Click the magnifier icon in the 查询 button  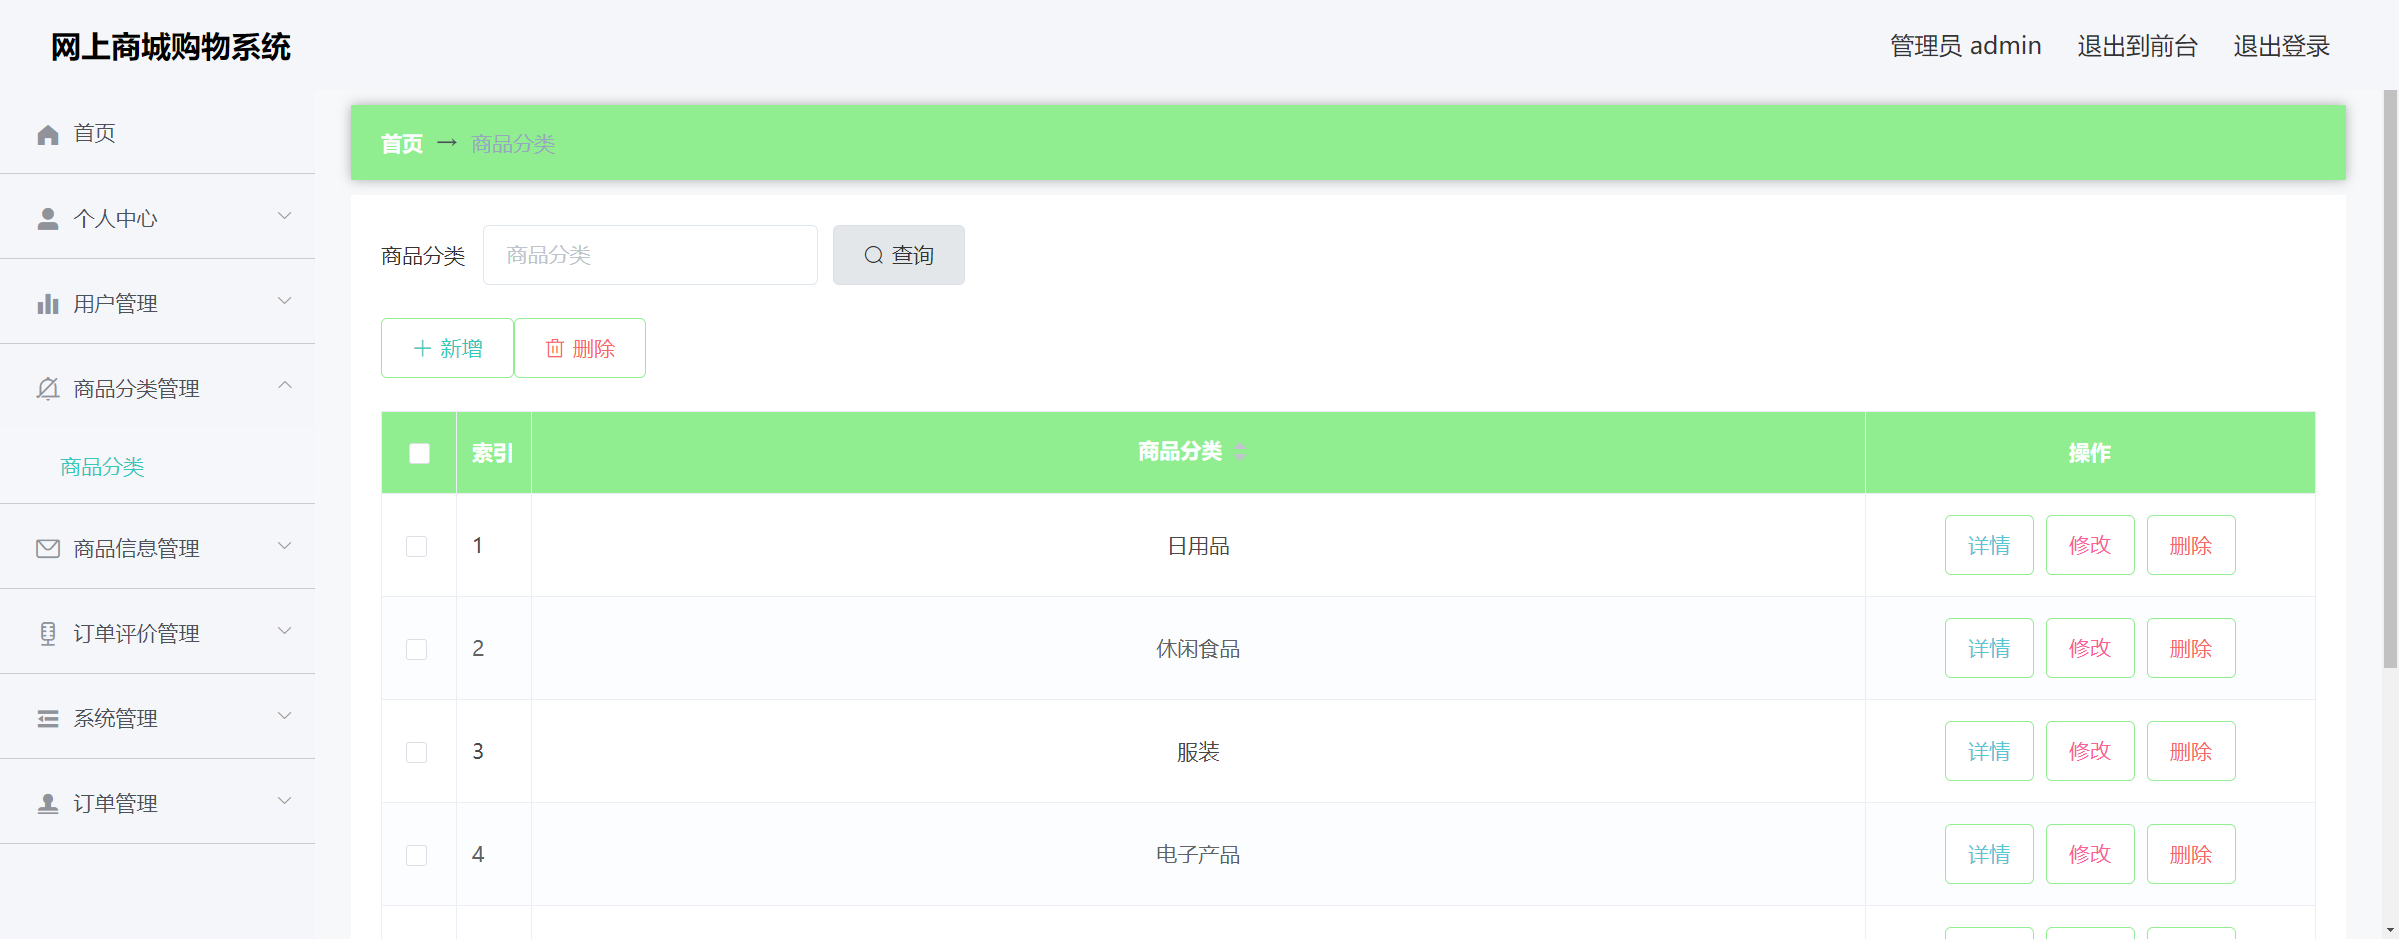click(x=874, y=255)
